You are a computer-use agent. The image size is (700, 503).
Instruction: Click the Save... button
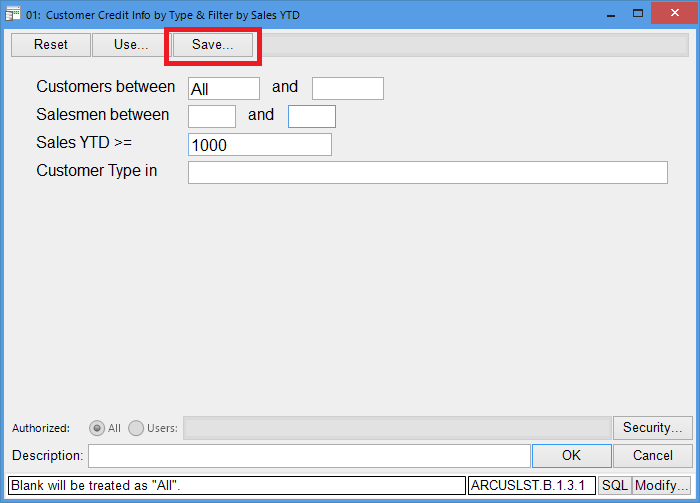pos(212,45)
